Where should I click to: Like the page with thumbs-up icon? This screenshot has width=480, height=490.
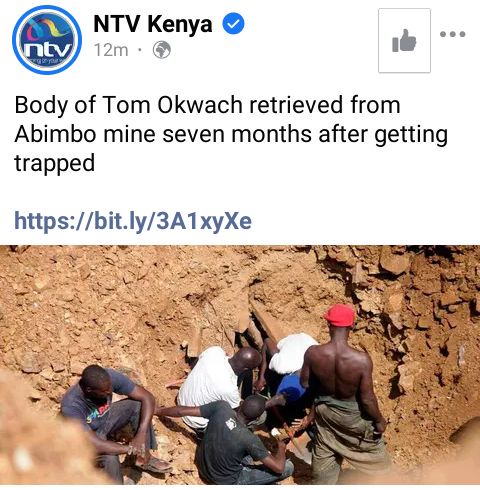[x=404, y=40]
